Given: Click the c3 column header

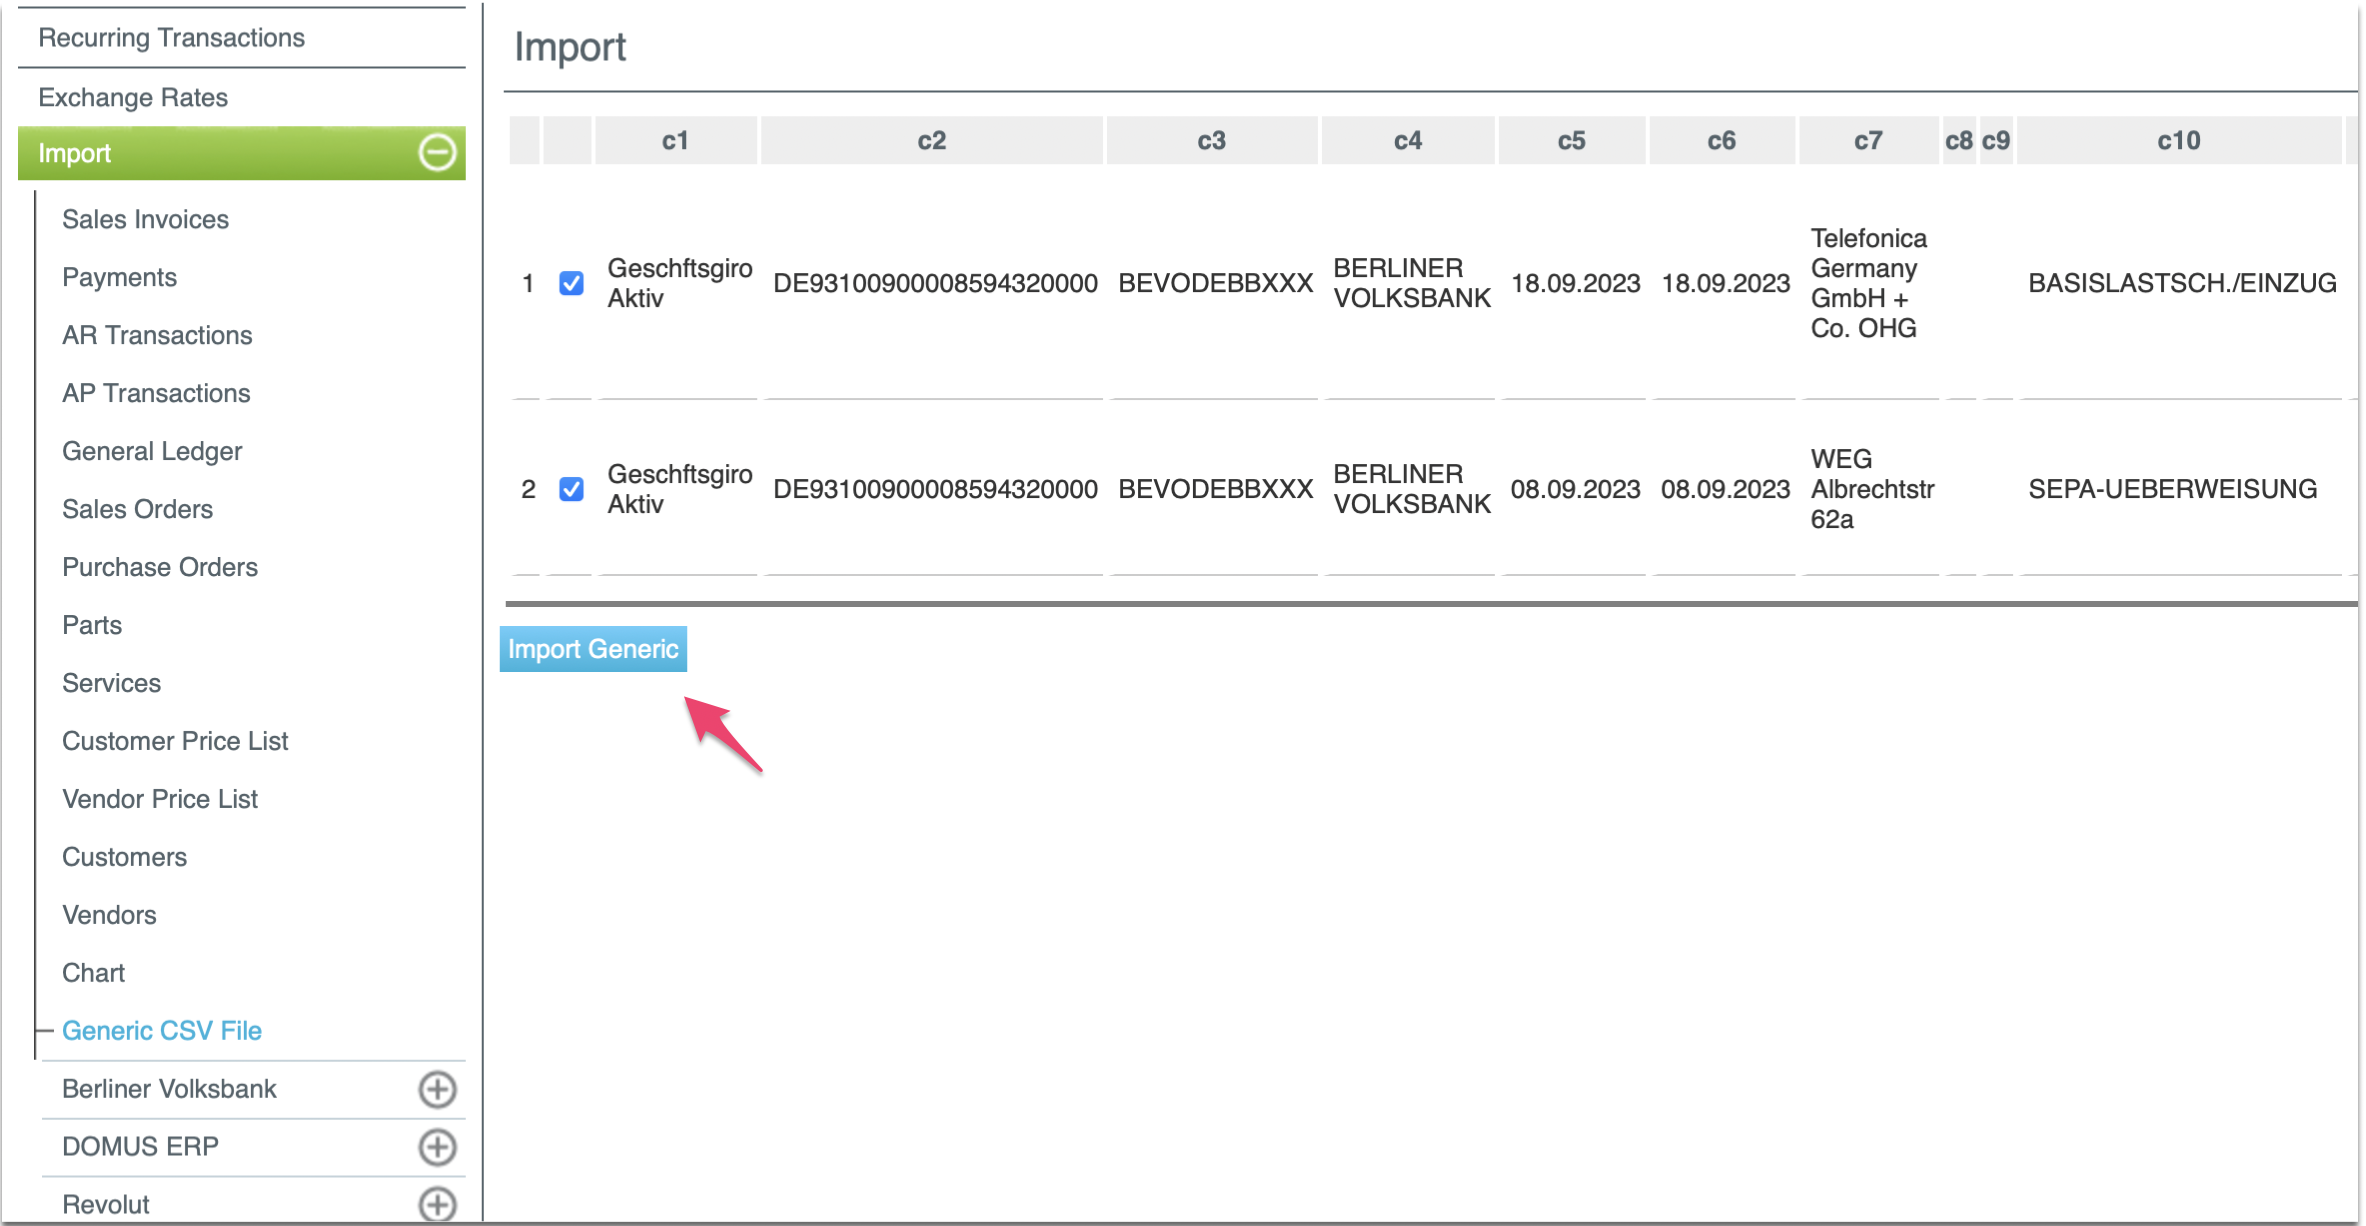Looking at the screenshot, I should [1212, 140].
